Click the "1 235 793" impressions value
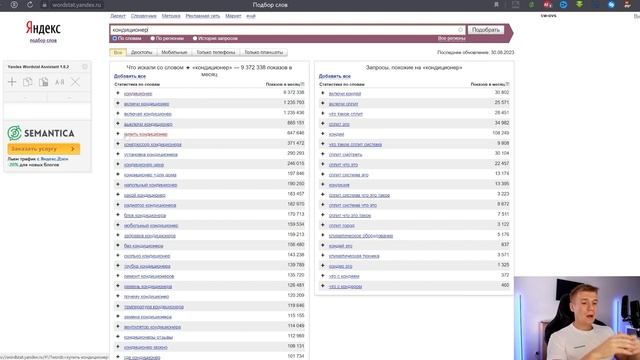640x360 pixels. pyautogui.click(x=293, y=102)
